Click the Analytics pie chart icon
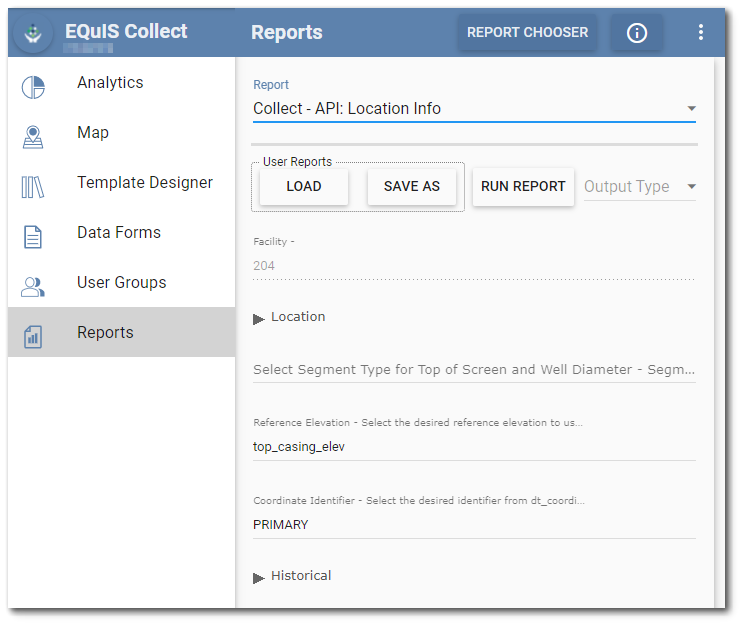The height and width of the screenshot is (624, 741). coord(33,87)
